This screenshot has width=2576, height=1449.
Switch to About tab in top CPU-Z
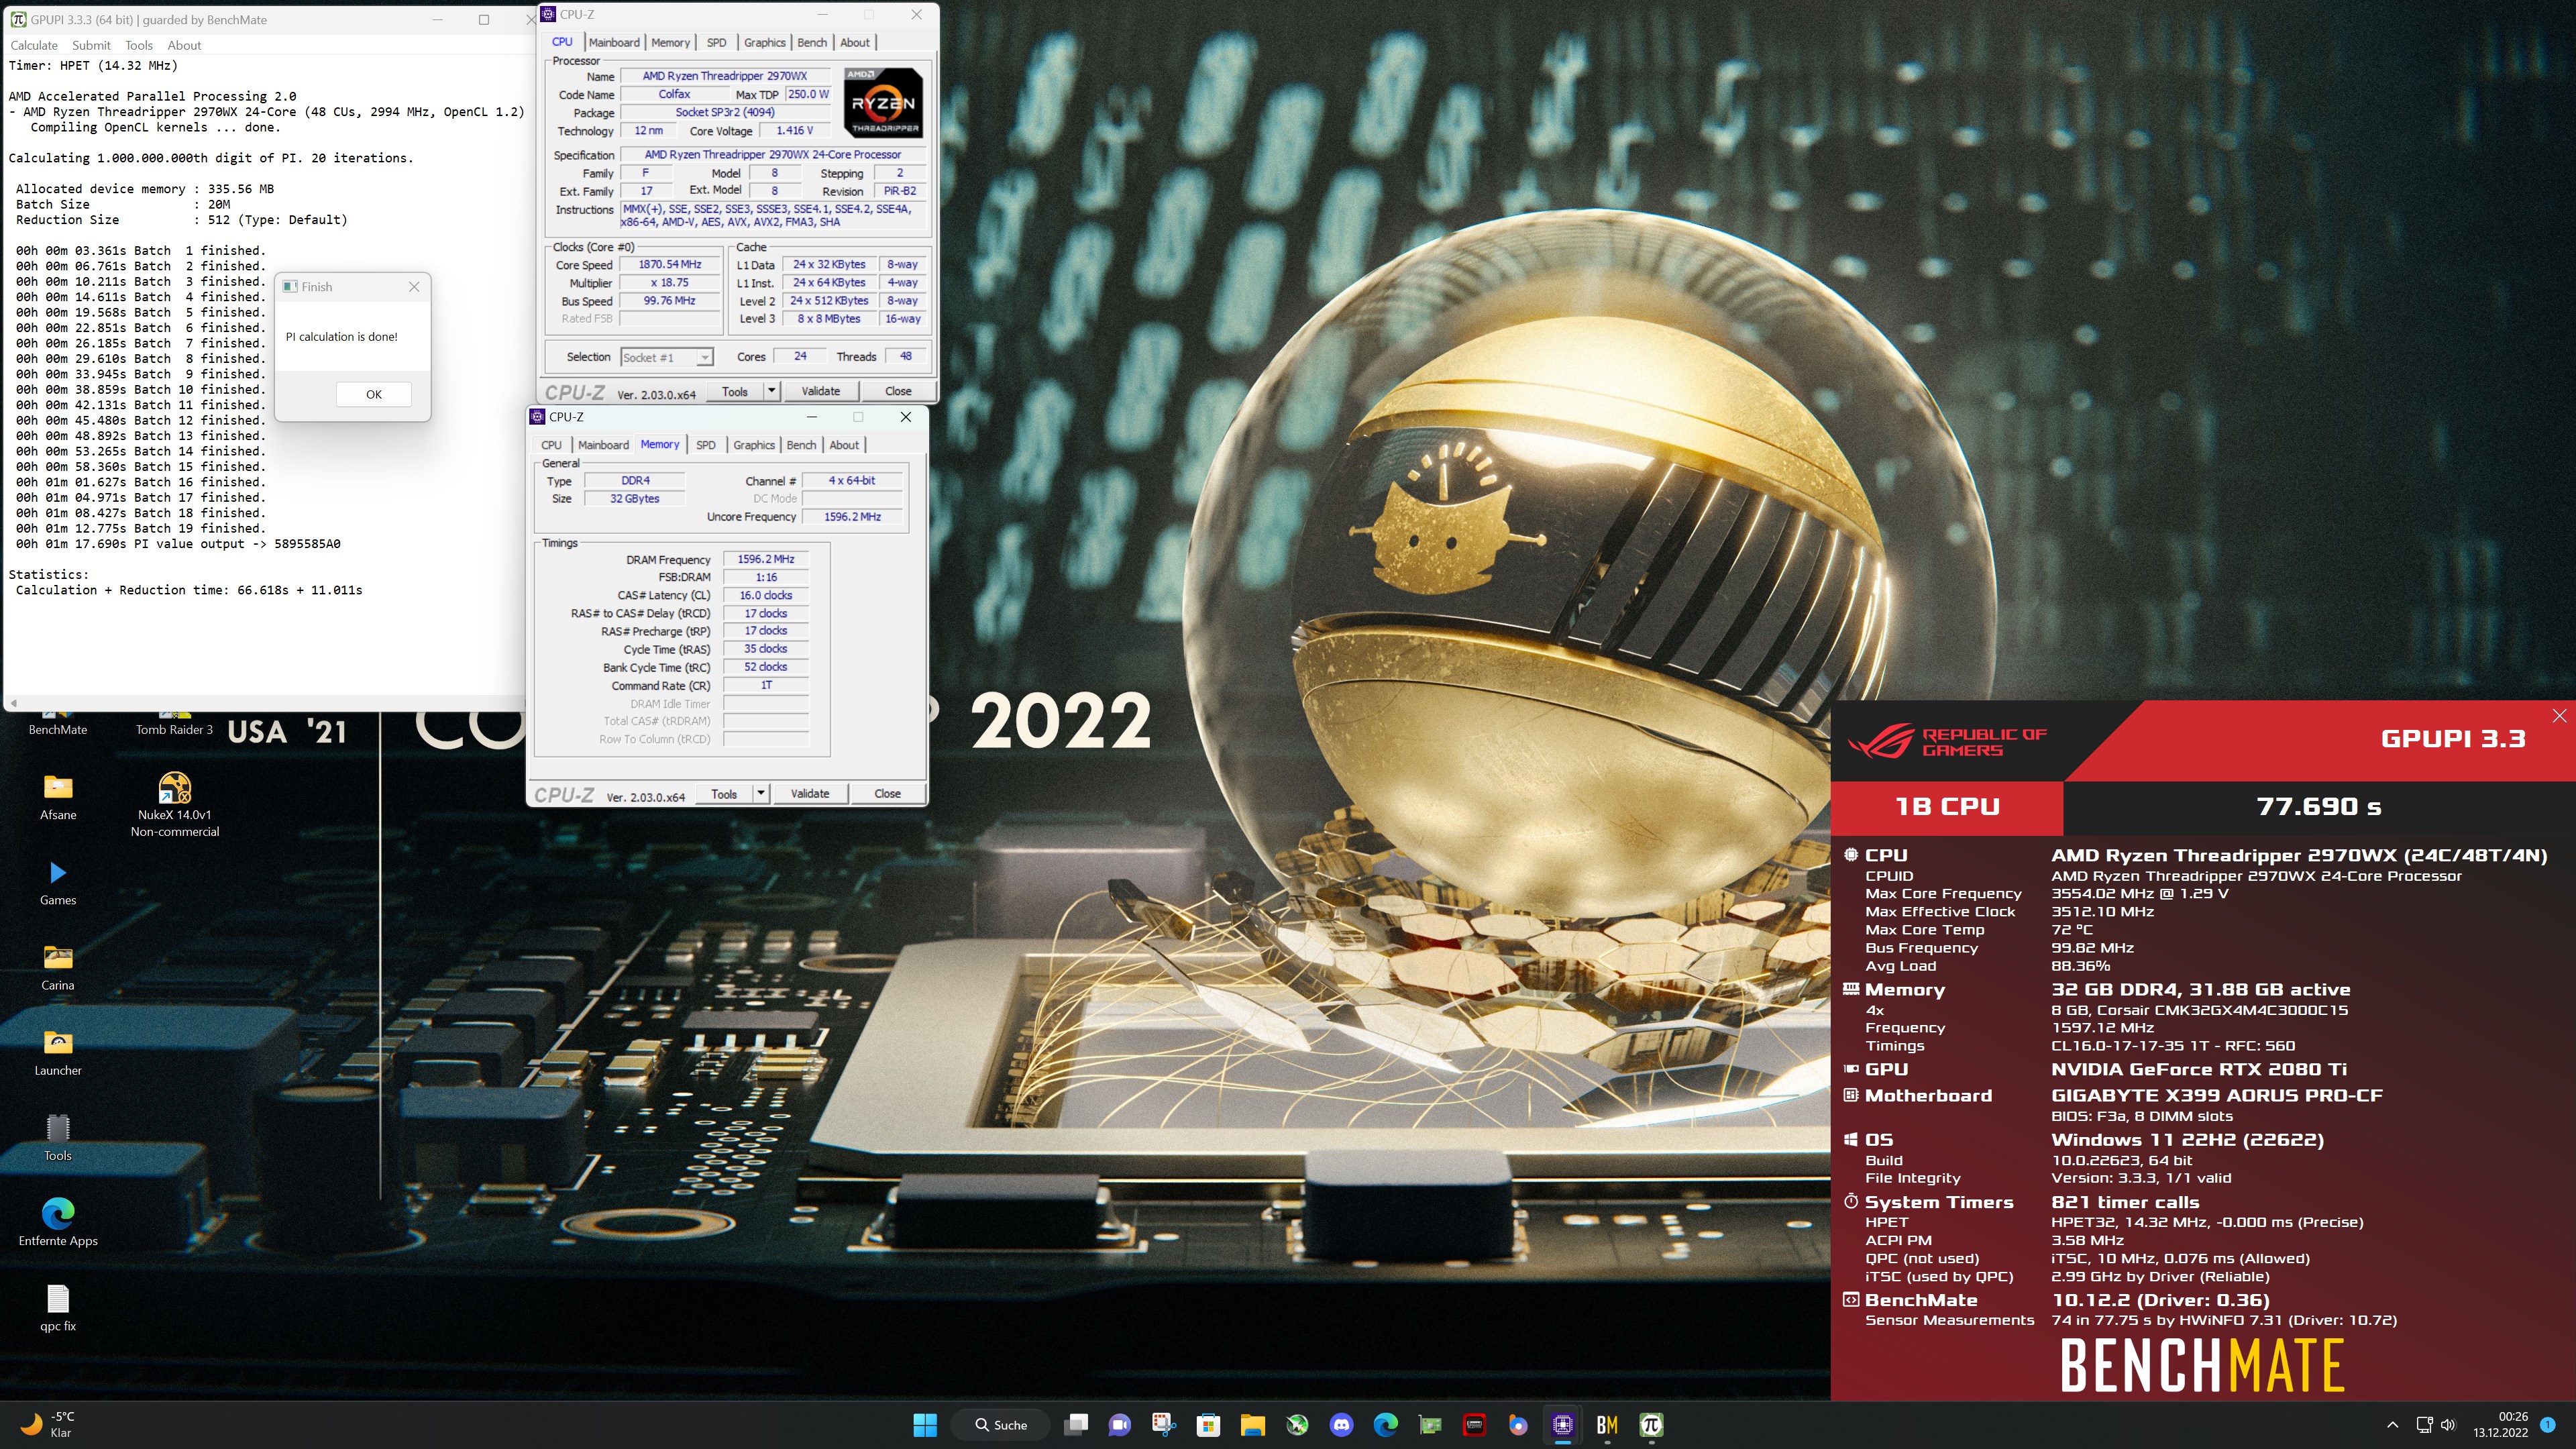coord(854,42)
